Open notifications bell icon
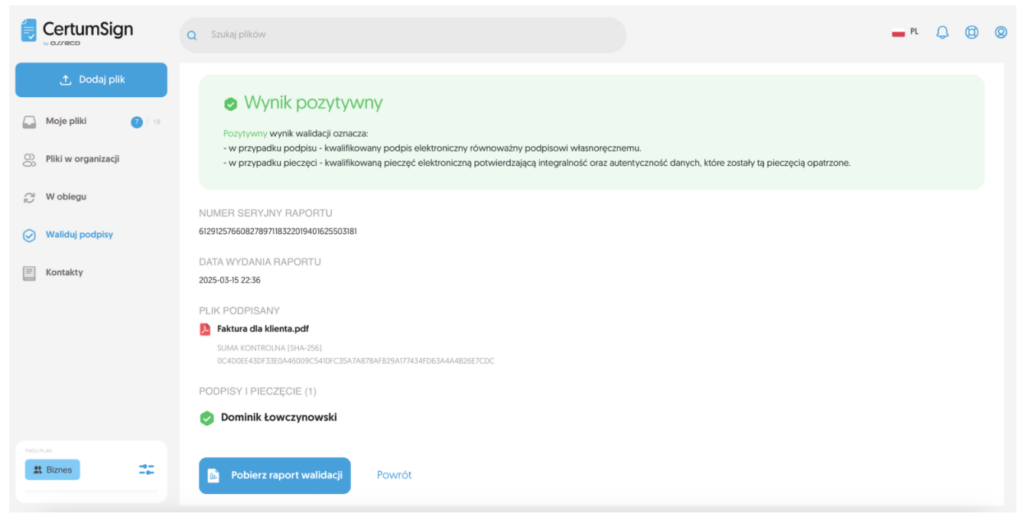The image size is (1024, 520). pos(942,32)
